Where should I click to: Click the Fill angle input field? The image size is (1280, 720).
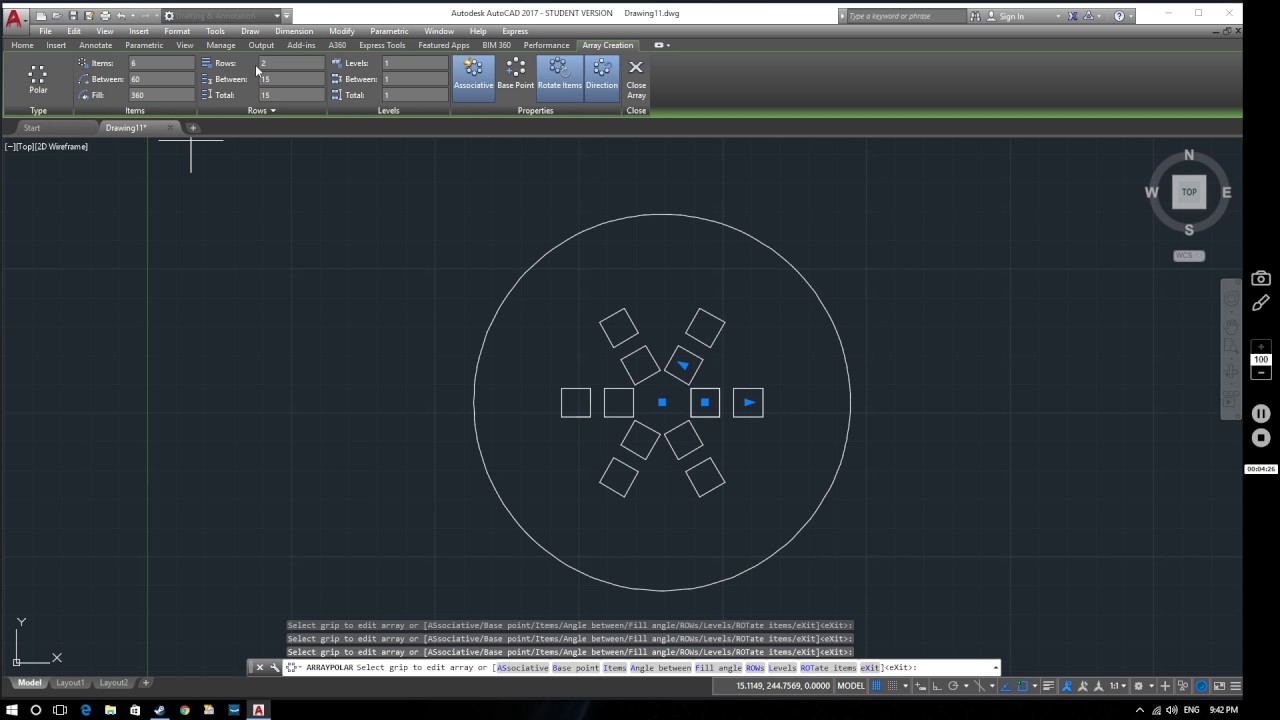pos(160,95)
